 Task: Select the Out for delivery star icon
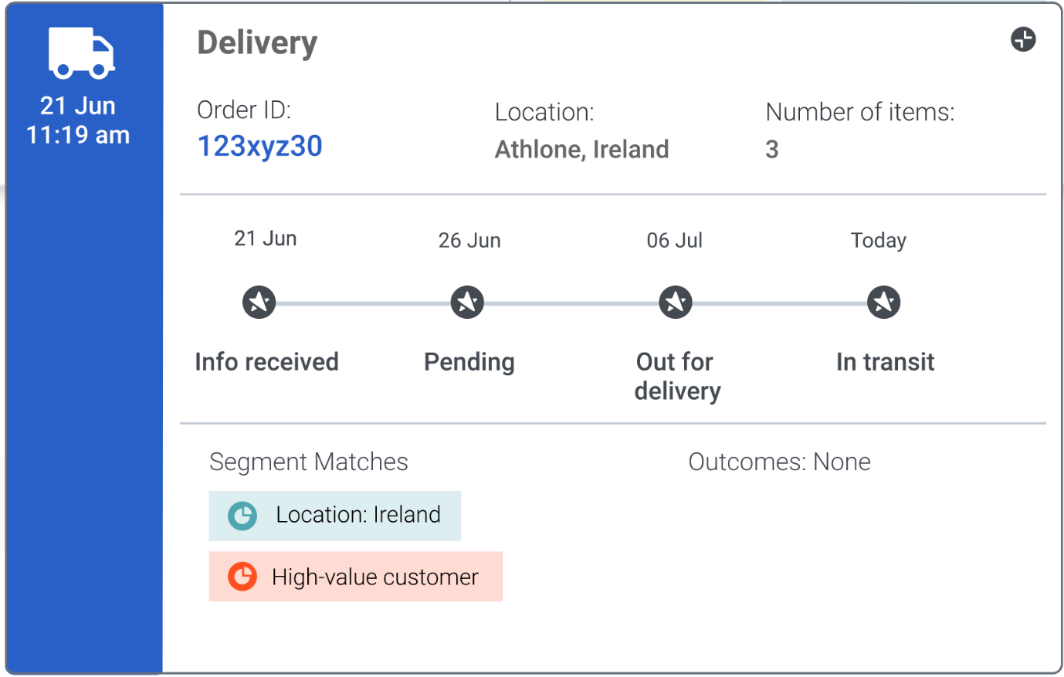676,302
